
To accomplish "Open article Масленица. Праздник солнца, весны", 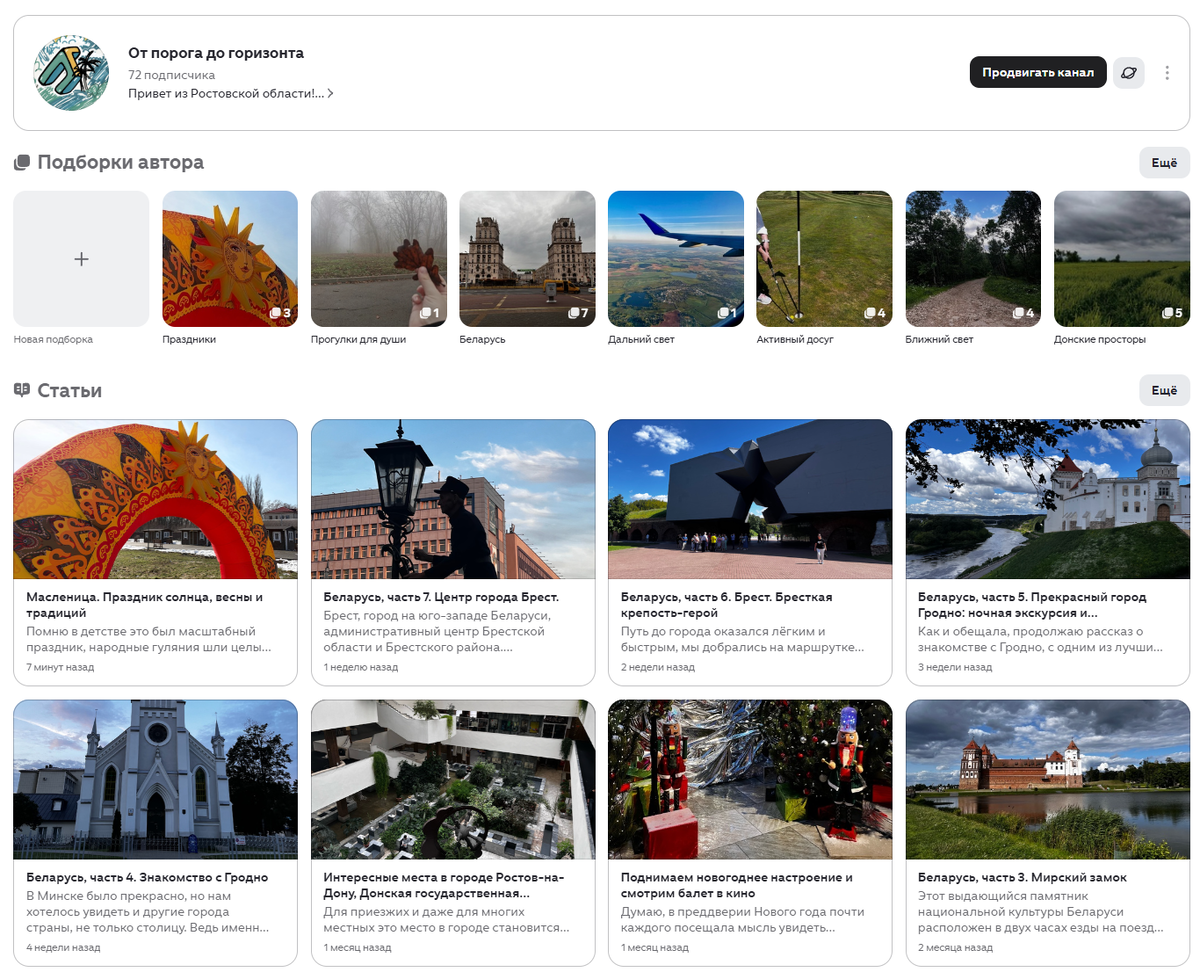I will pos(155,552).
